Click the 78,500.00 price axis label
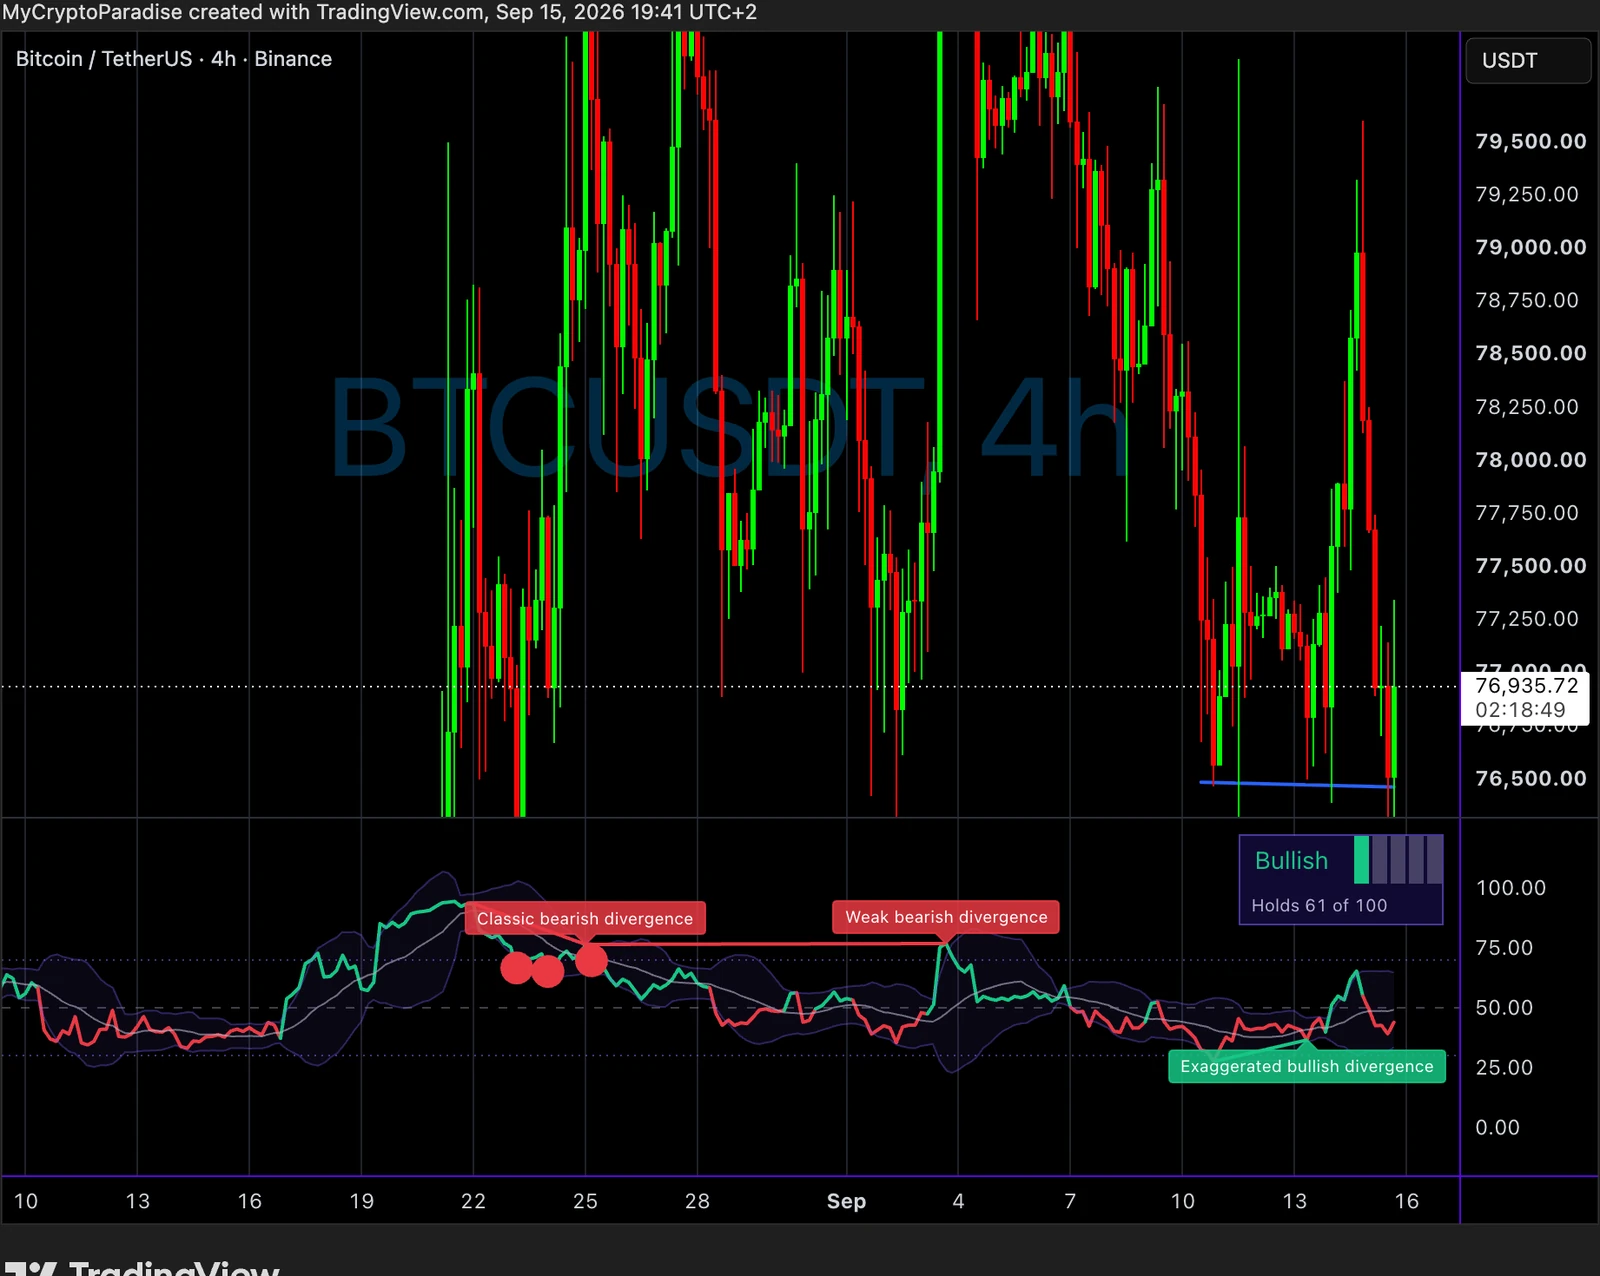 [1531, 353]
